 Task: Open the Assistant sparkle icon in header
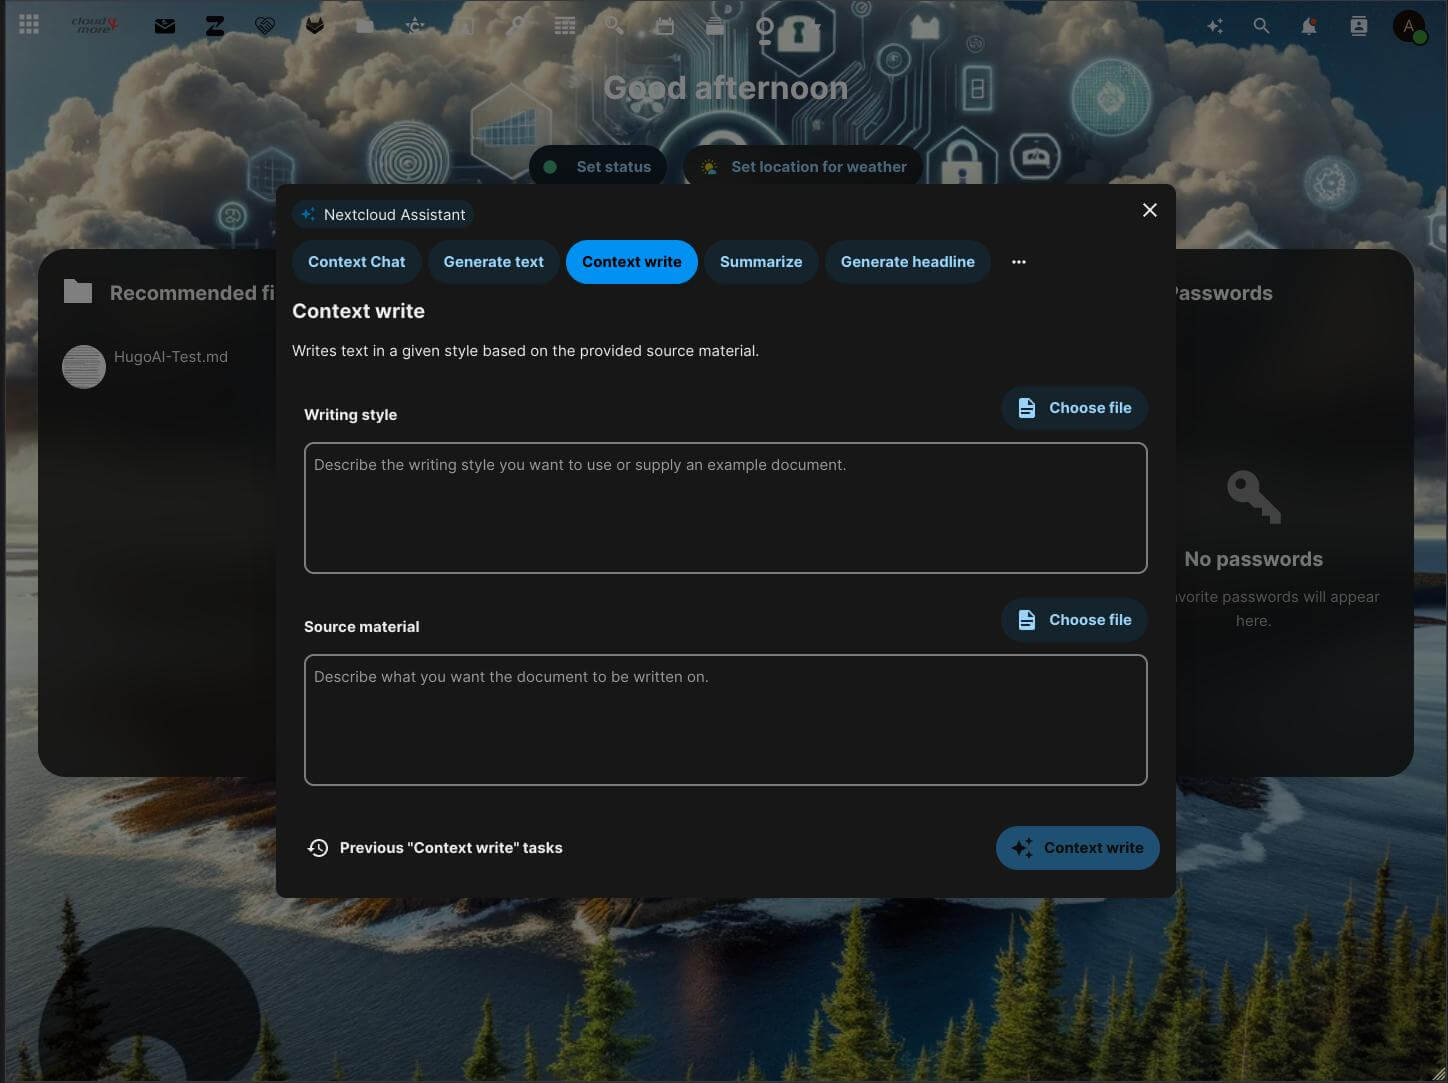click(x=1215, y=26)
